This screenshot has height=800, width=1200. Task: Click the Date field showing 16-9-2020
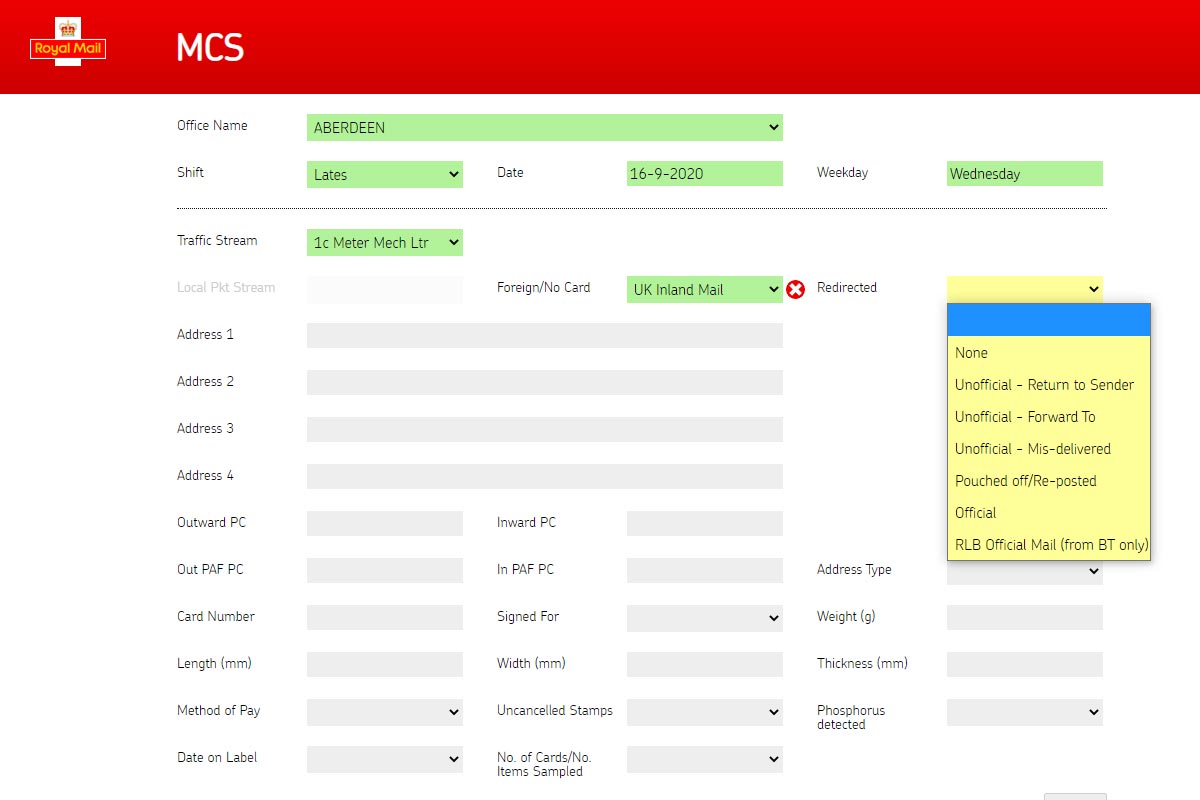click(704, 174)
